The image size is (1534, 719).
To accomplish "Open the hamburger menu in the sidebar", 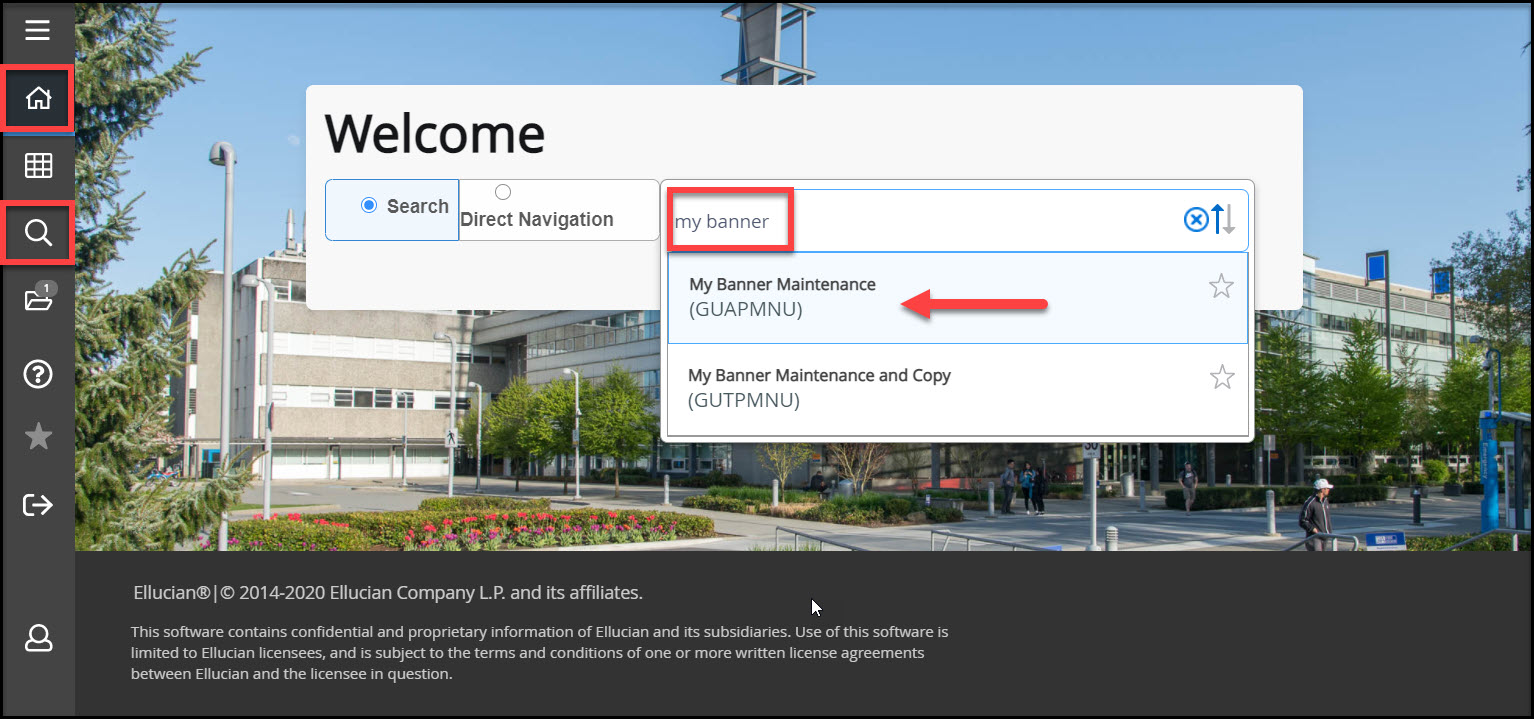I will coord(38,30).
